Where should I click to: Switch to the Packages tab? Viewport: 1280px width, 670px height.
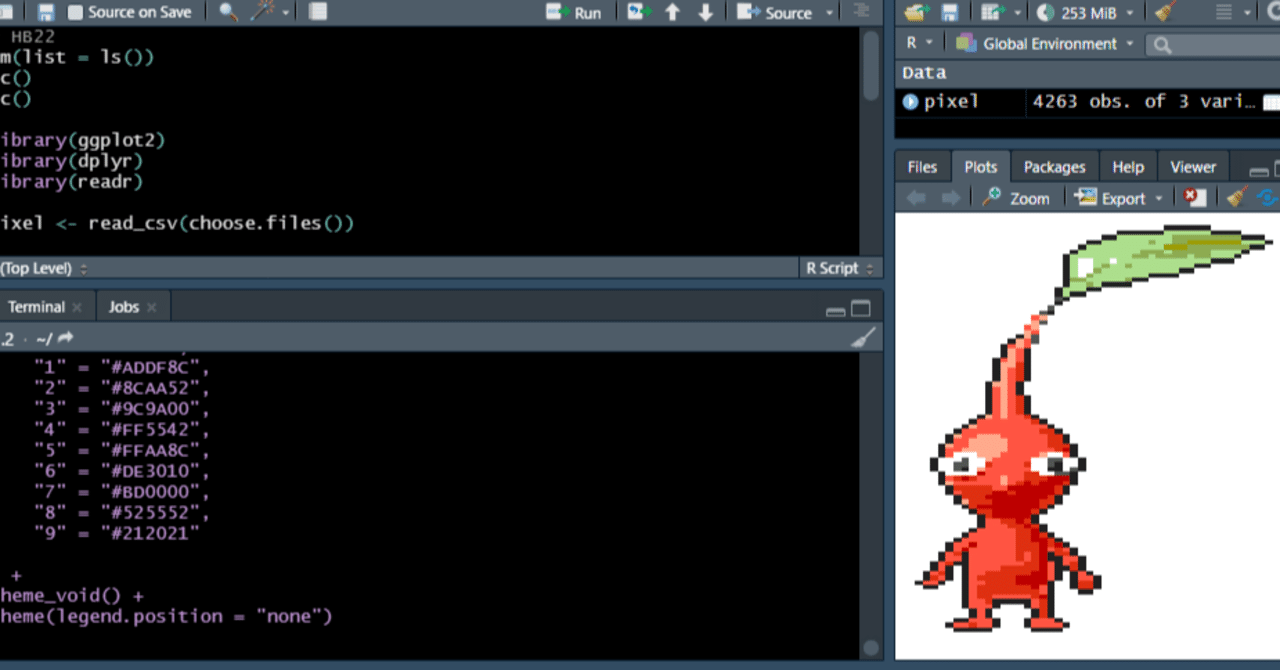(x=1054, y=166)
